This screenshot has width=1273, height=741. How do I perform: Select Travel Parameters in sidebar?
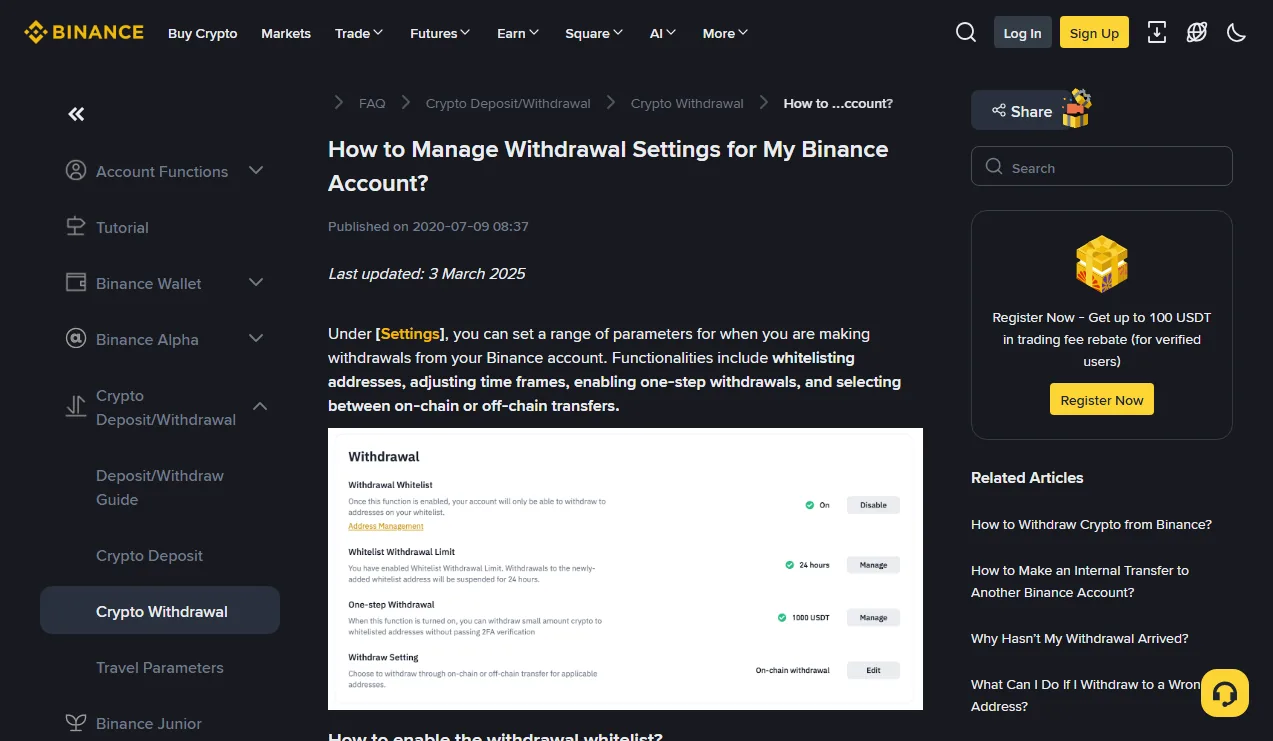click(x=159, y=667)
